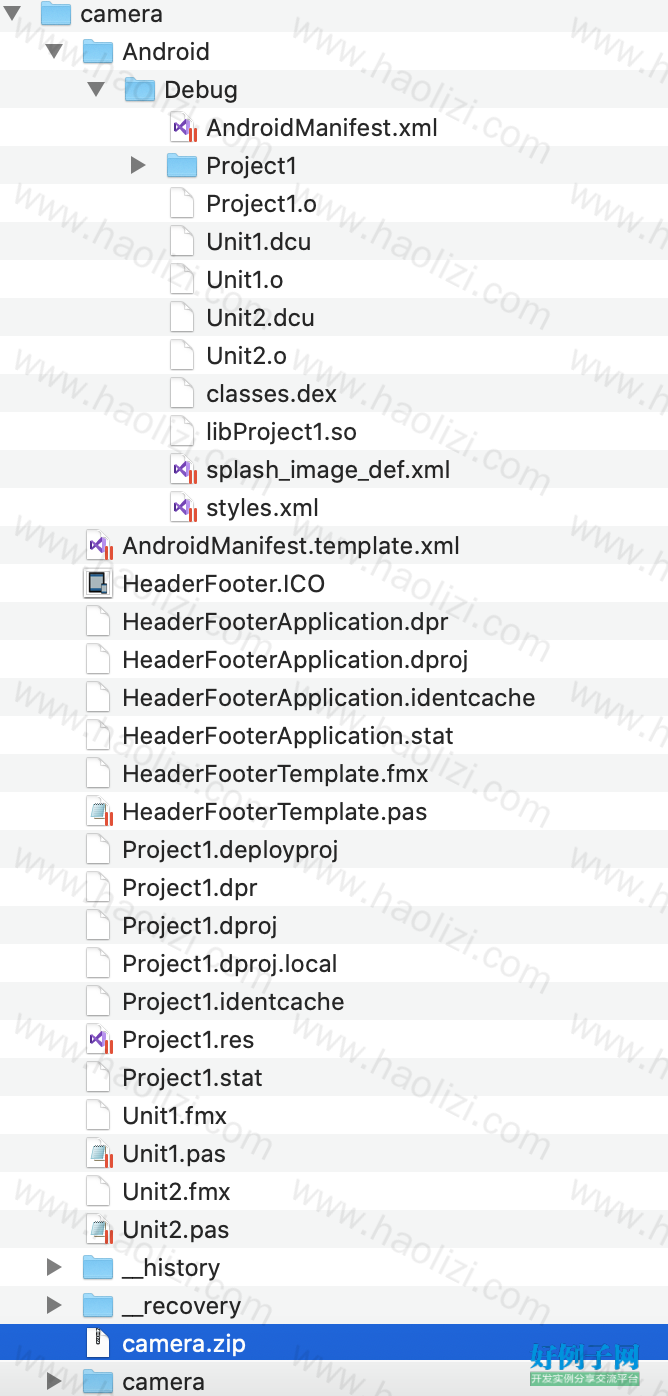668x1396 pixels.
Task: Select AndroidManifest.template.xml file name
Action: [x=291, y=546]
